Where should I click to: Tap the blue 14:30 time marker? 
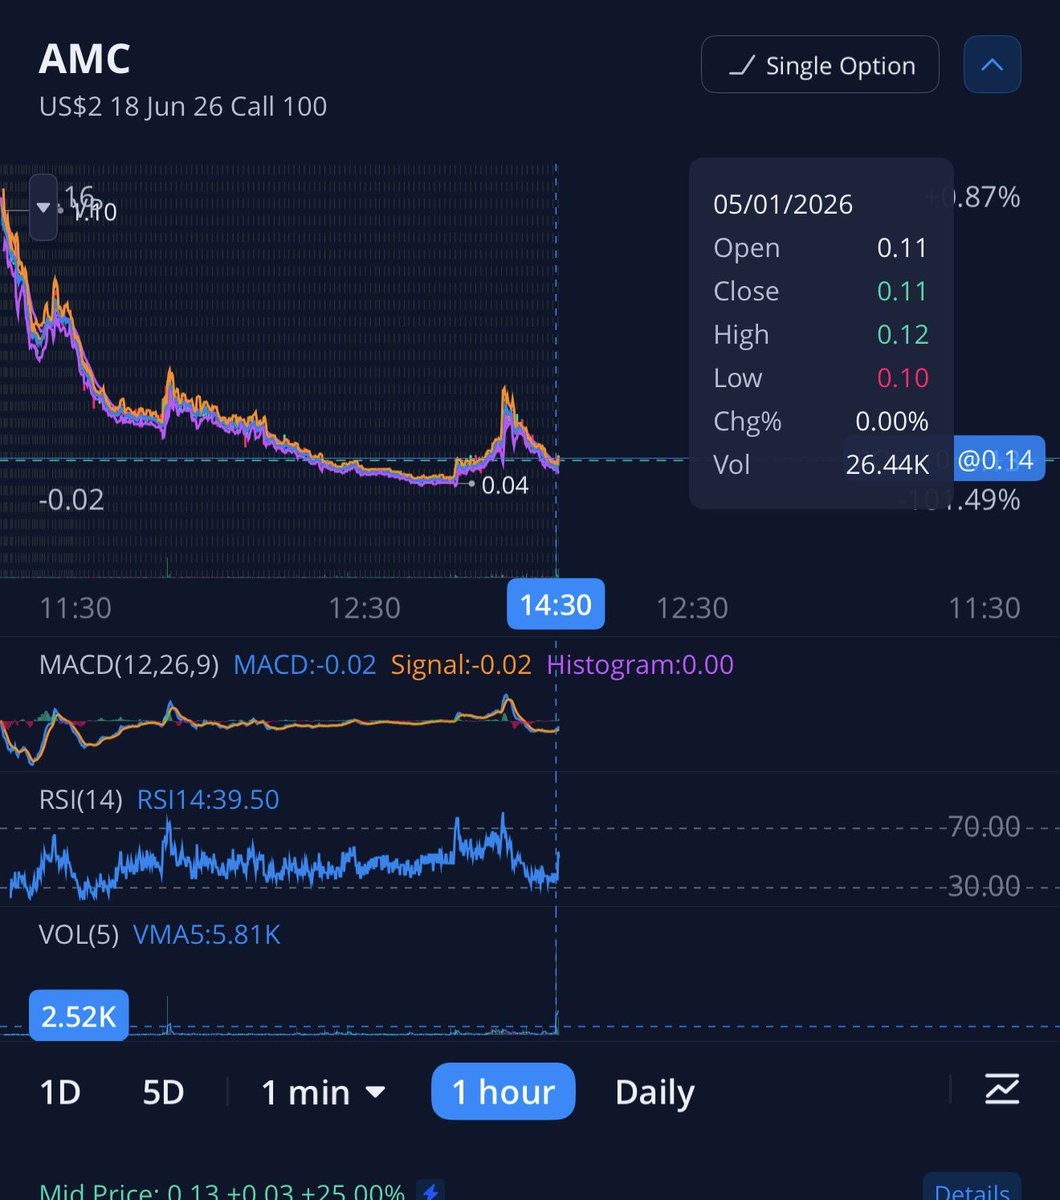555,605
